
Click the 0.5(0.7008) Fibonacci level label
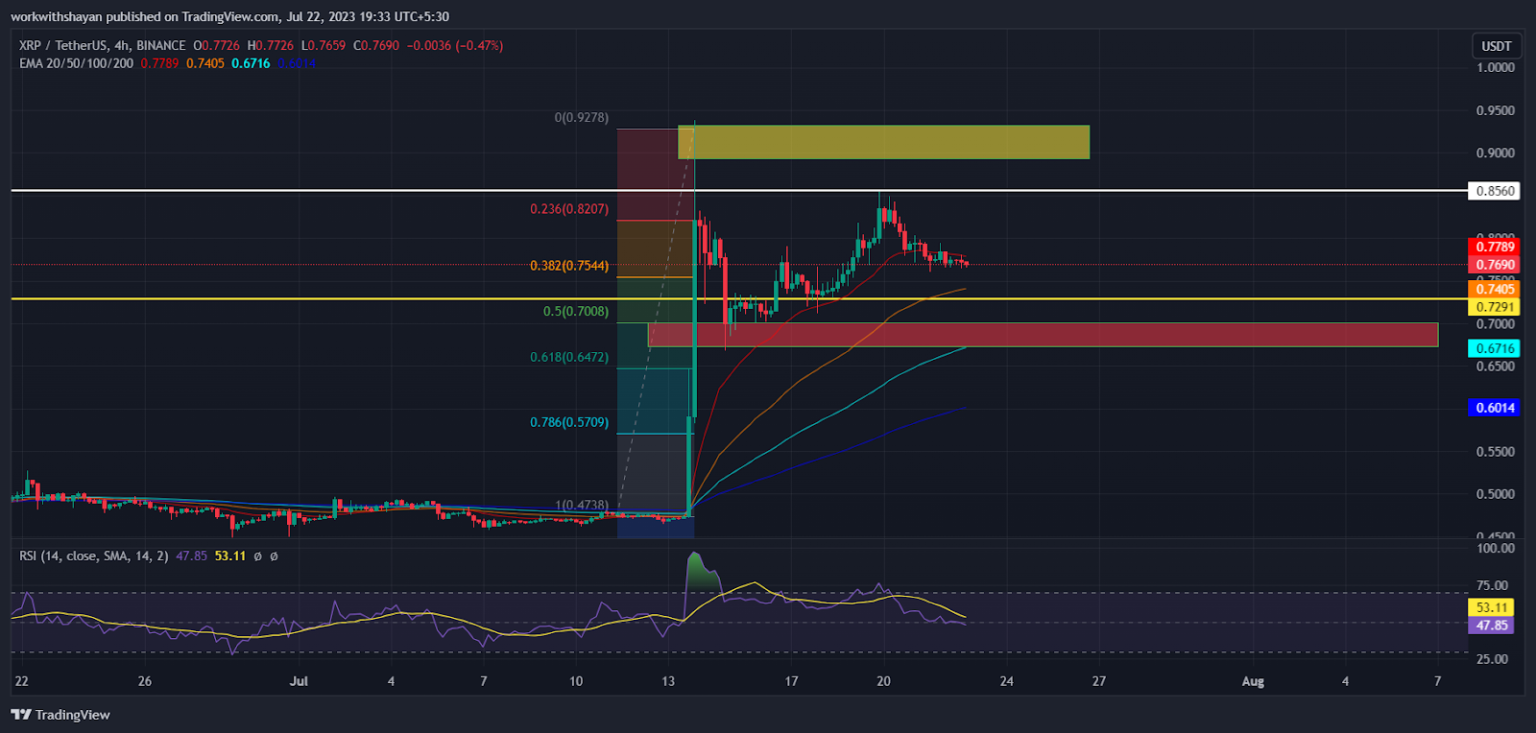(x=575, y=312)
